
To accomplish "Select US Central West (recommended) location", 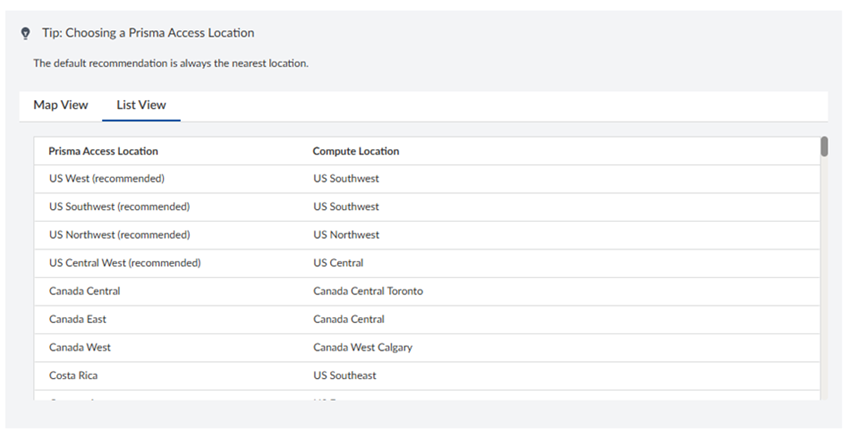I will point(125,263).
